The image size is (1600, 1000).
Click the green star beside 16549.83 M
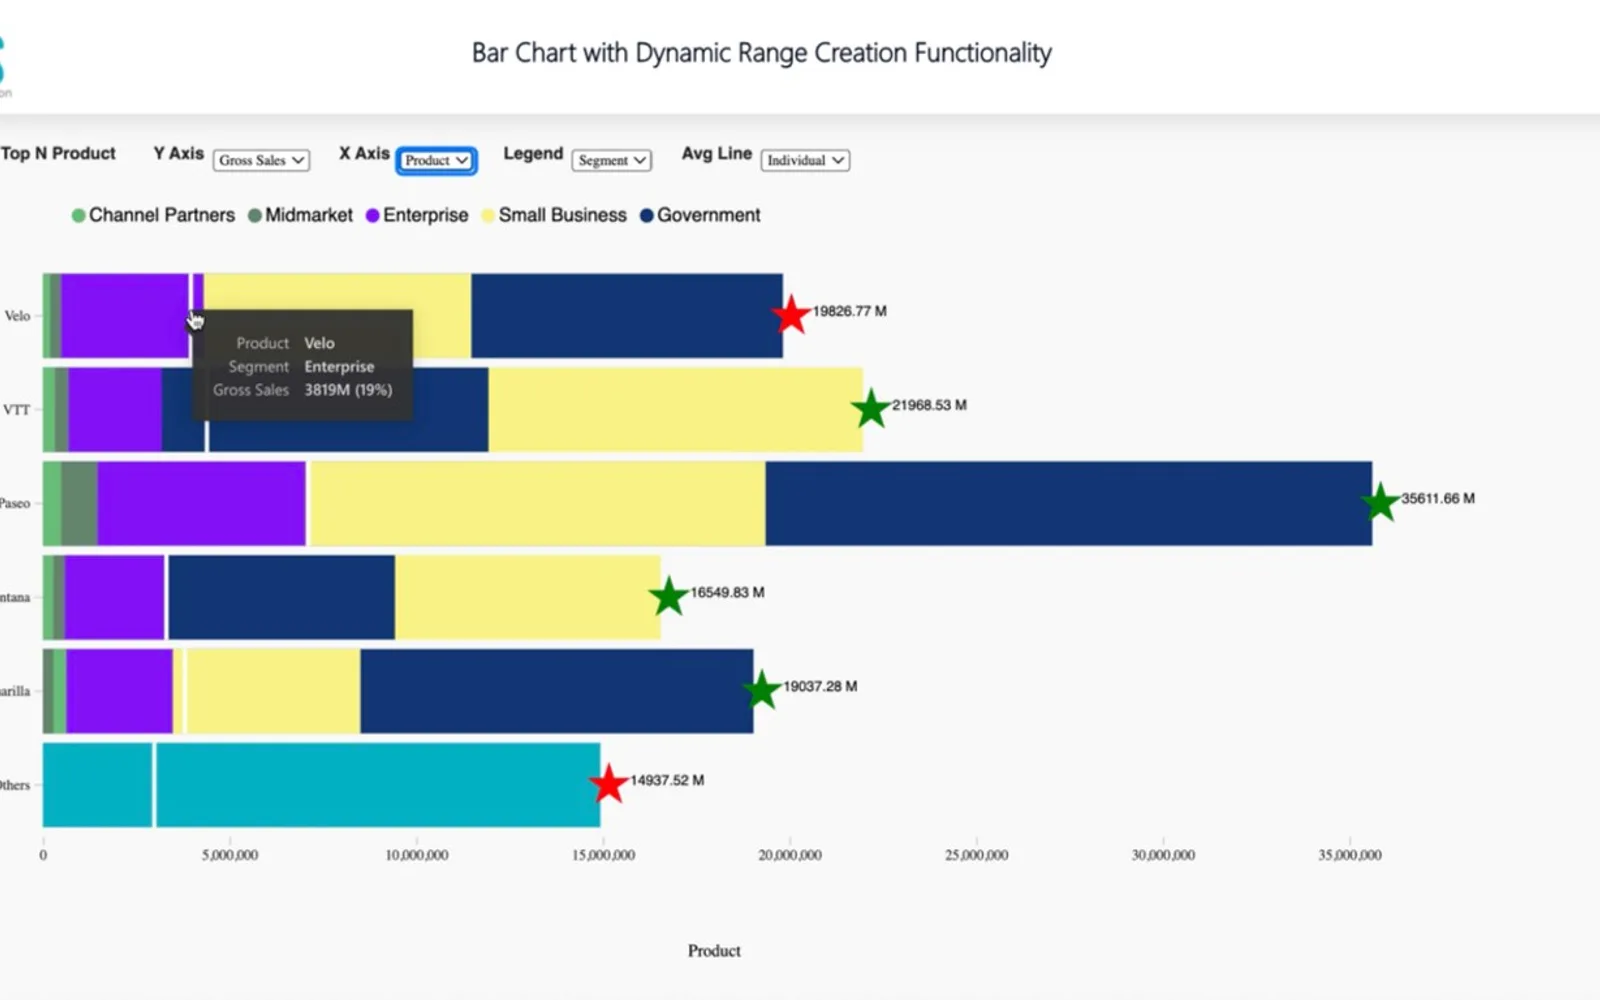(x=668, y=596)
